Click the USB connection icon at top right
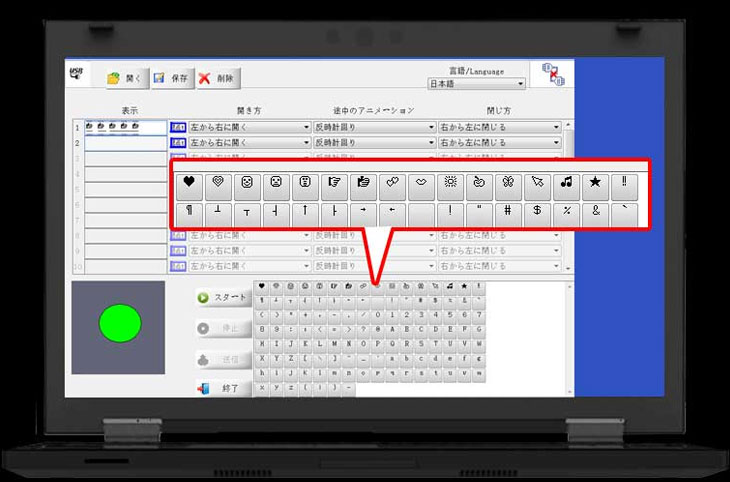730x482 pixels. pyautogui.click(x=551, y=76)
